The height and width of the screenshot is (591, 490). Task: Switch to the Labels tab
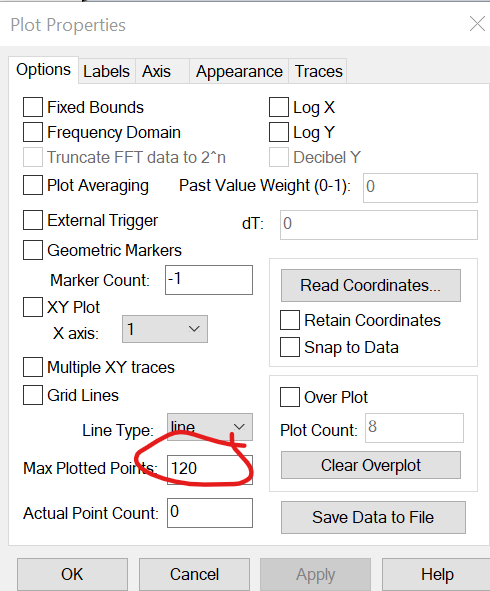click(106, 71)
